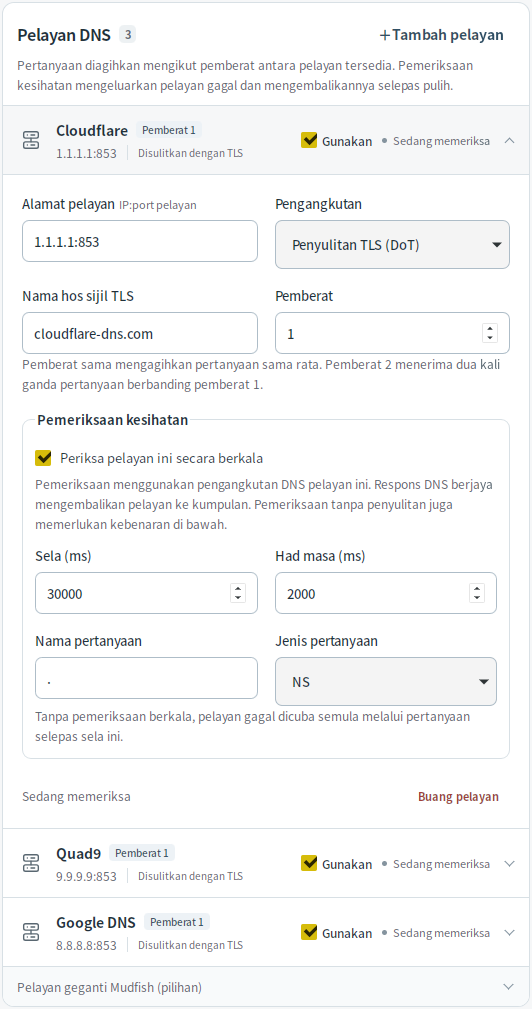Click Buang pelayan to remove server

click(458, 797)
